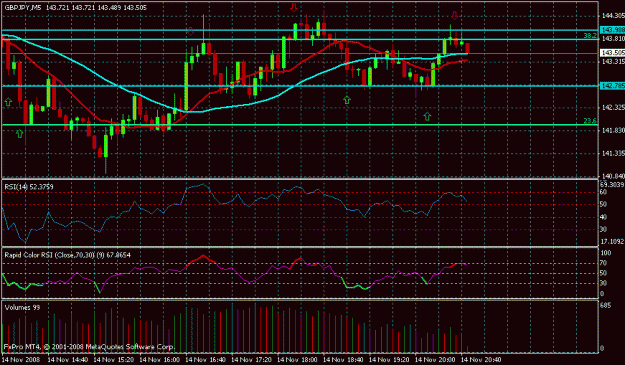Select the 14 Nov 18:40 time label
The width and height of the screenshot is (625, 365).
(x=343, y=360)
